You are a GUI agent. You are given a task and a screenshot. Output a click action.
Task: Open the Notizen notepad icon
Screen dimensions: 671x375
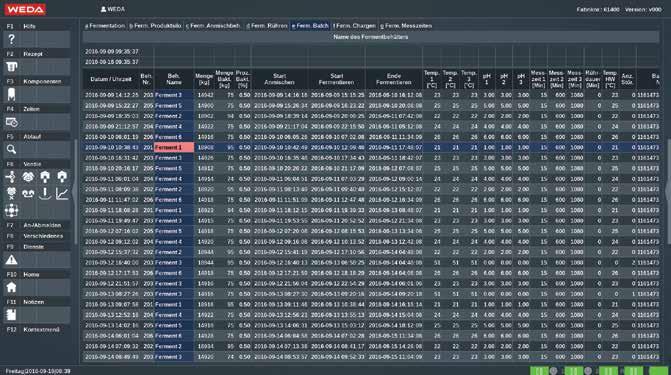pyautogui.click(x=12, y=315)
